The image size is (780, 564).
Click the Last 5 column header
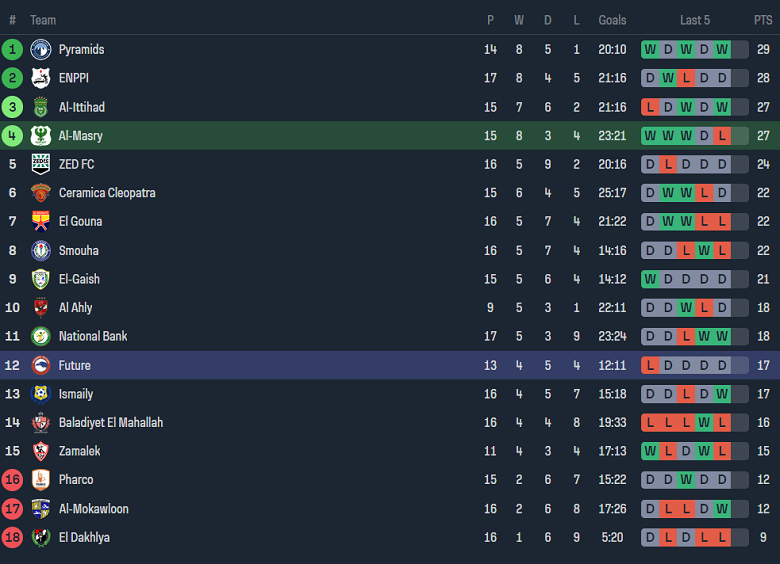click(x=695, y=20)
